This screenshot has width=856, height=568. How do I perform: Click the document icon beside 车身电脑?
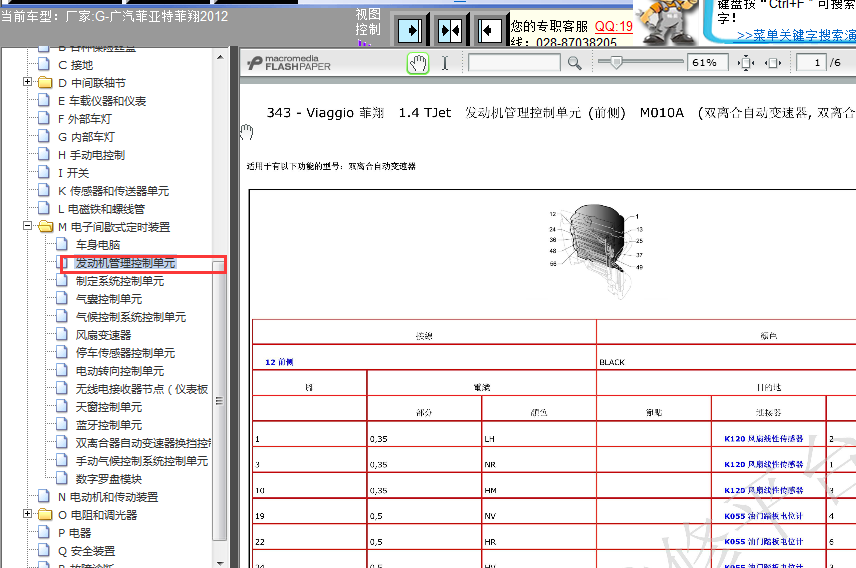[x=62, y=244]
